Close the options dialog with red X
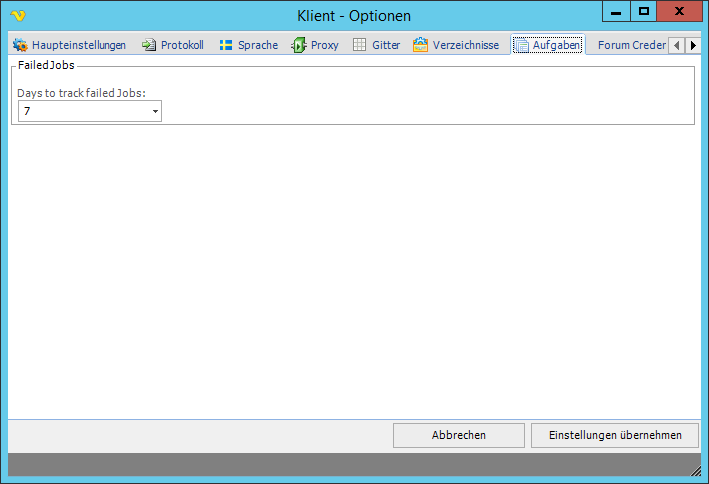This screenshot has width=709, height=484. tap(680, 11)
